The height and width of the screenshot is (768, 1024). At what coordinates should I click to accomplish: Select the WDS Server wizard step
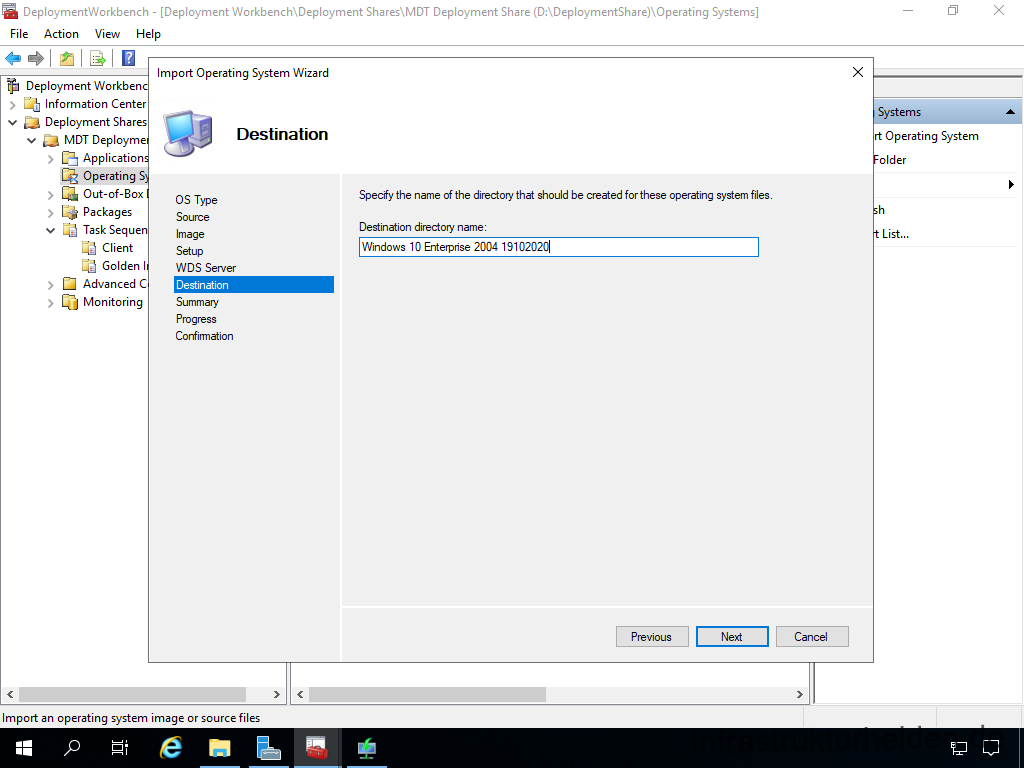coord(206,268)
